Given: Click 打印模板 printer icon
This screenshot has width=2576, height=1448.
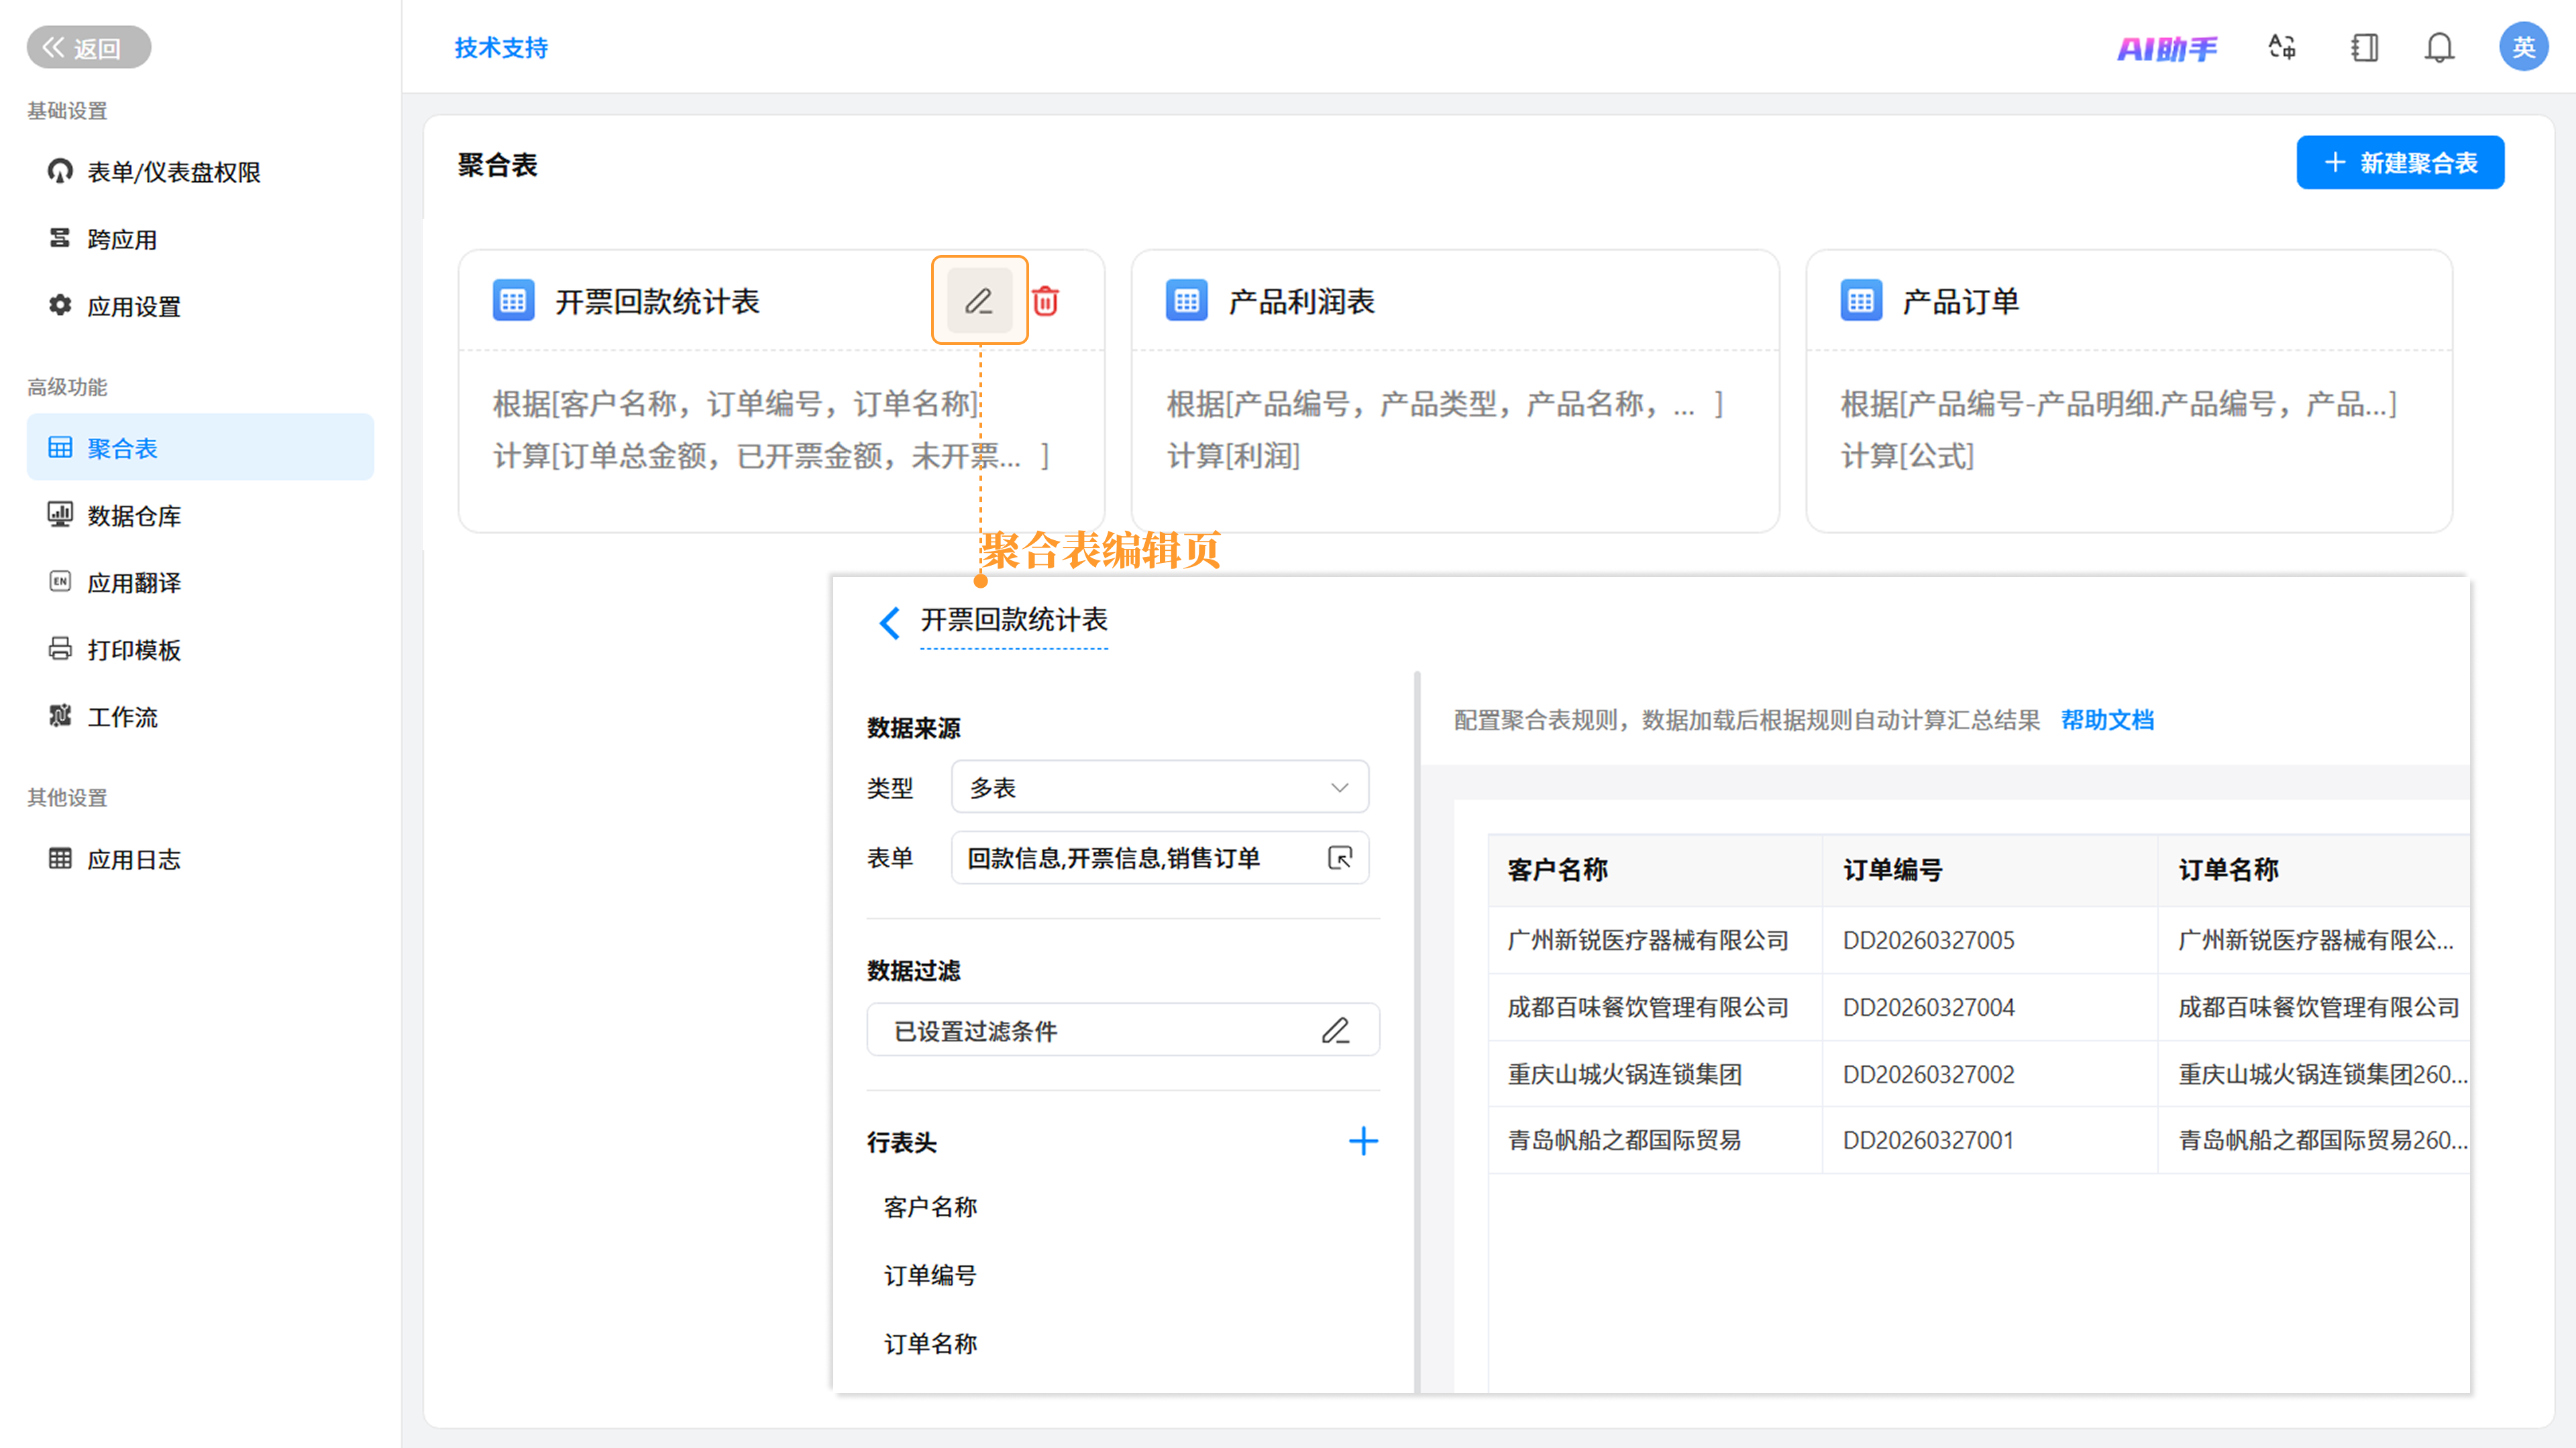Looking at the screenshot, I should tap(60, 648).
